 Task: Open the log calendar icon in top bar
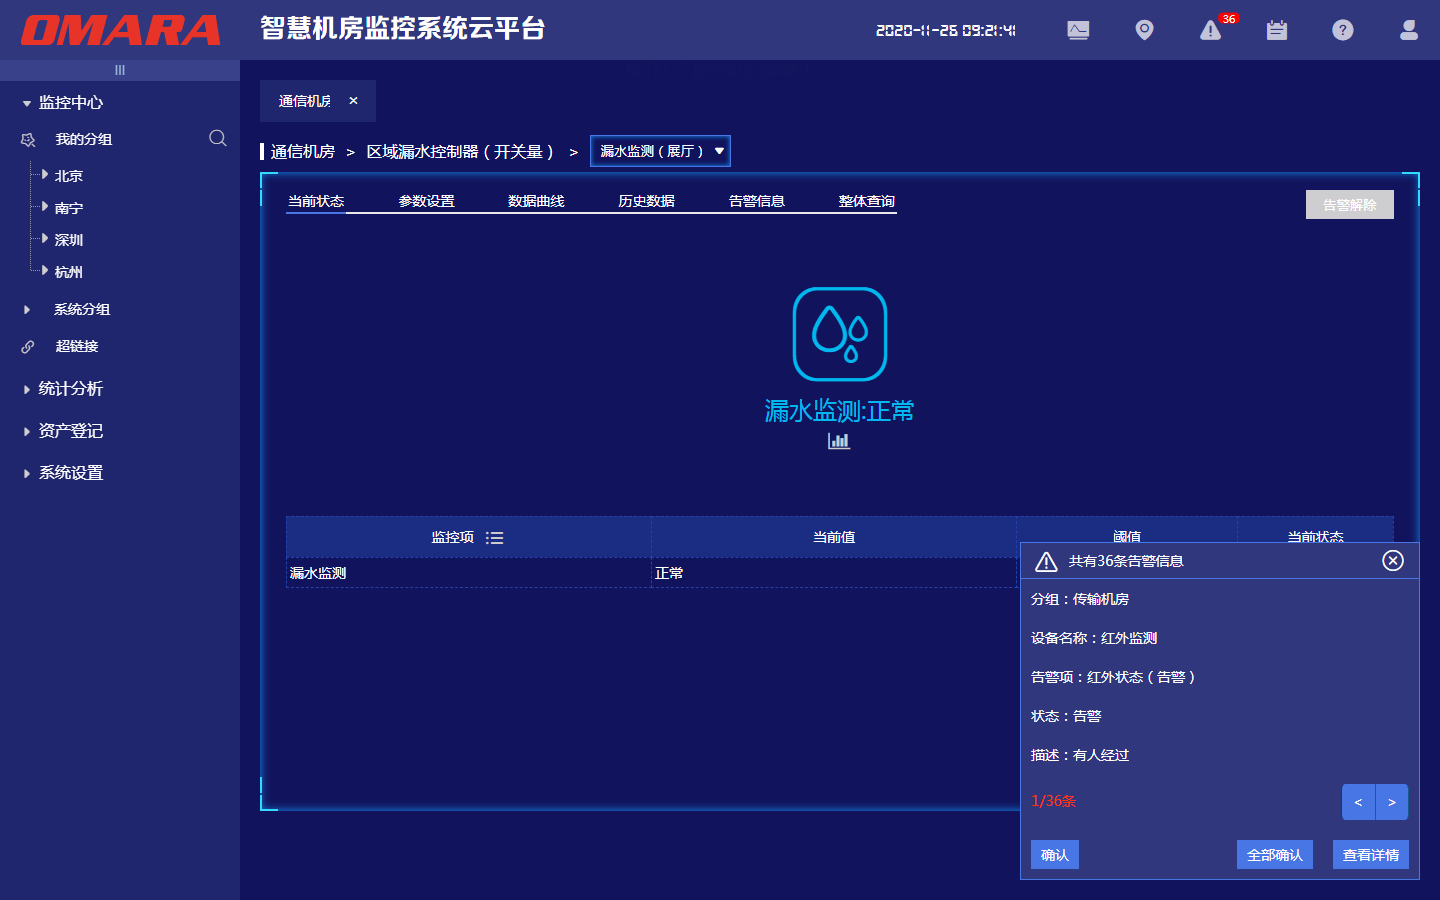(x=1276, y=30)
